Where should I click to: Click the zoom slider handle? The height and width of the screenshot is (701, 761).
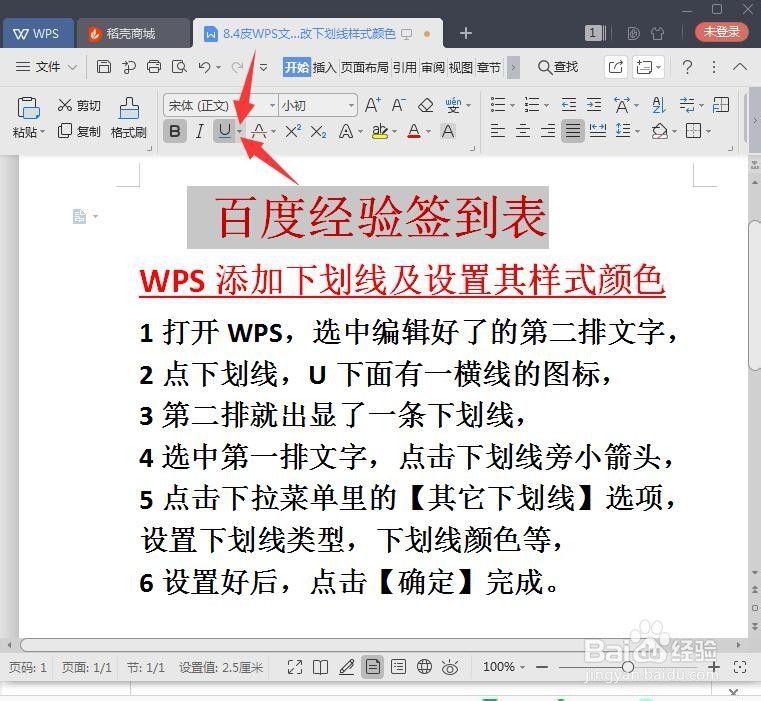point(628,667)
